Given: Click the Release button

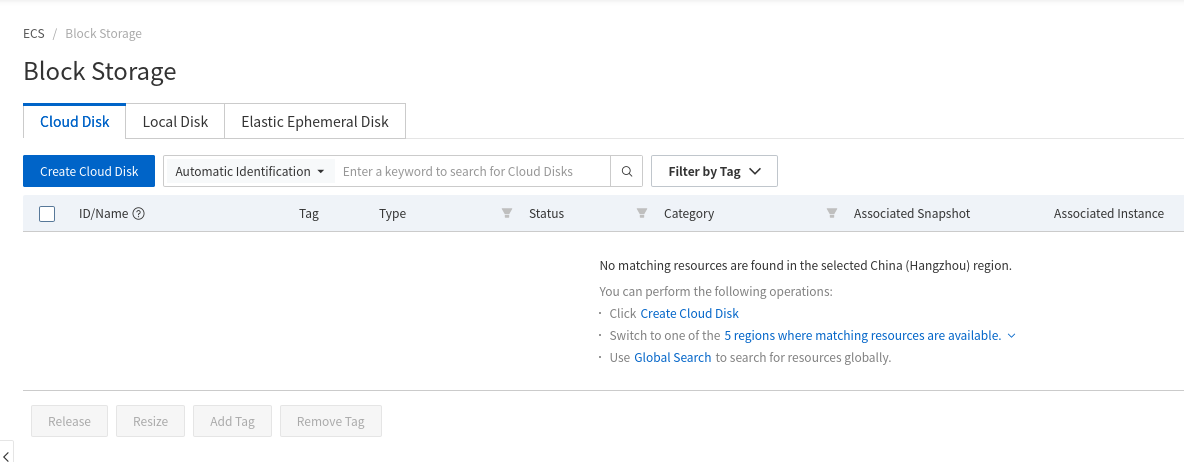Looking at the screenshot, I should [69, 421].
